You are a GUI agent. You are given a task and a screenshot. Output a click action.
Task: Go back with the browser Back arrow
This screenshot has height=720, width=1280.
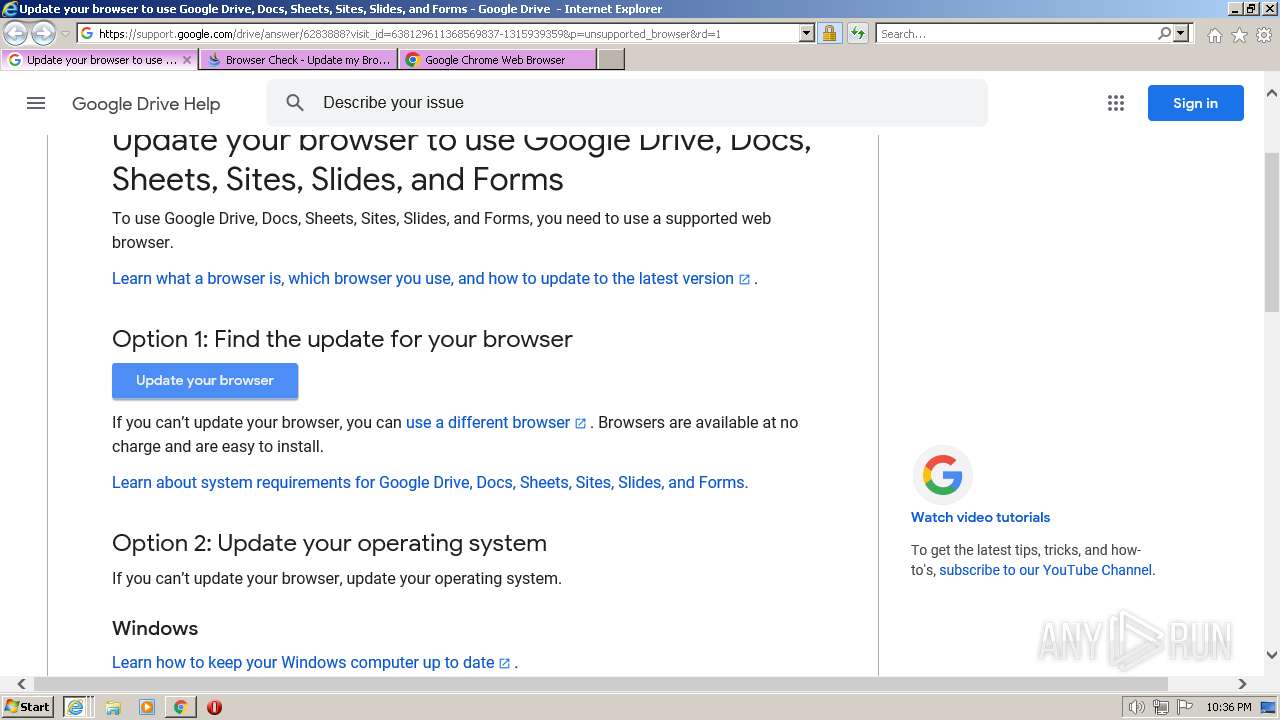click(16, 34)
